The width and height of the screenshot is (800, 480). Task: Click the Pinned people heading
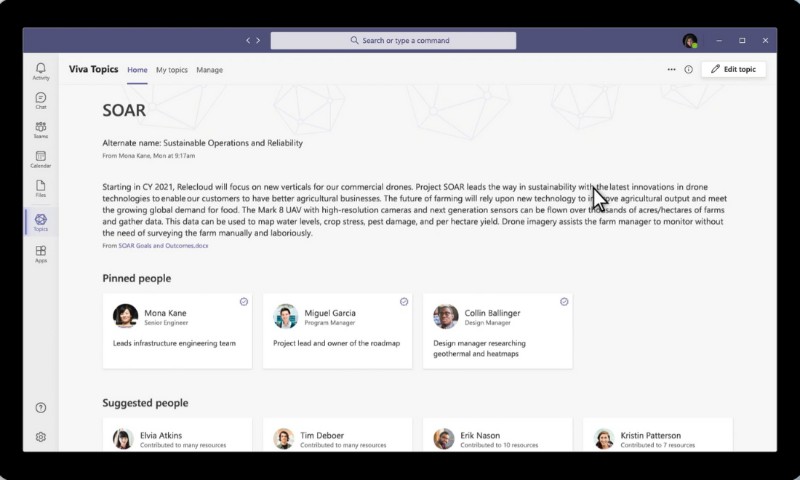point(137,279)
